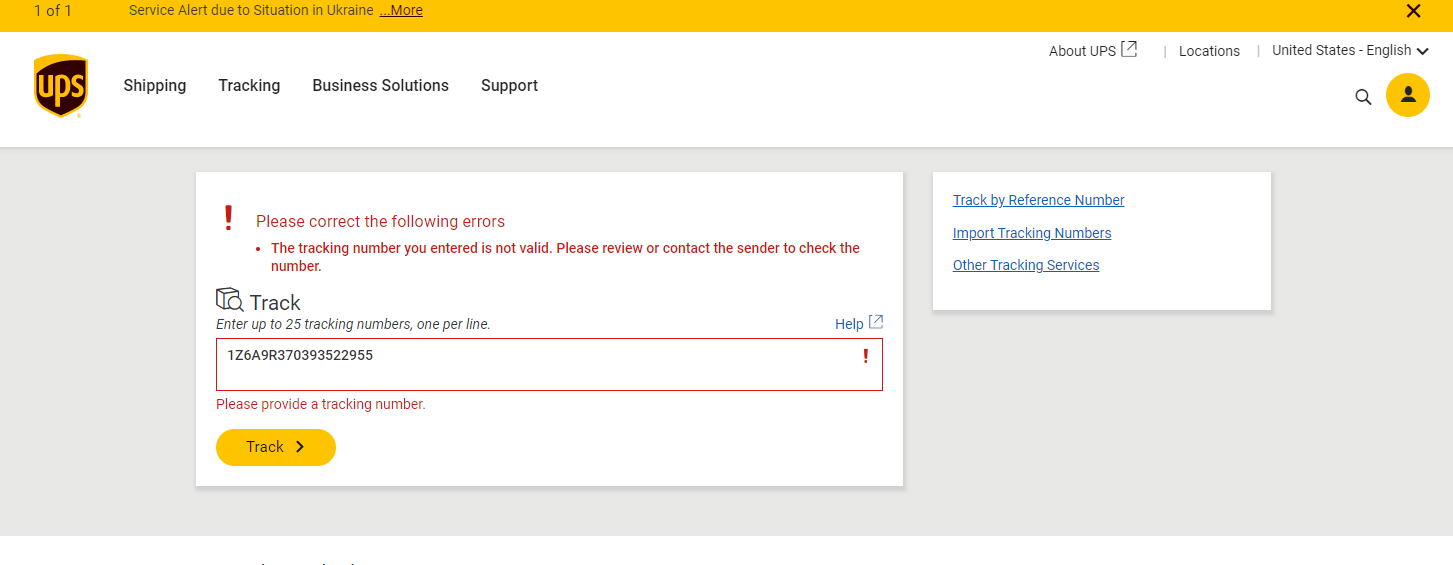
Task: Open the user account profile icon
Action: tap(1407, 95)
